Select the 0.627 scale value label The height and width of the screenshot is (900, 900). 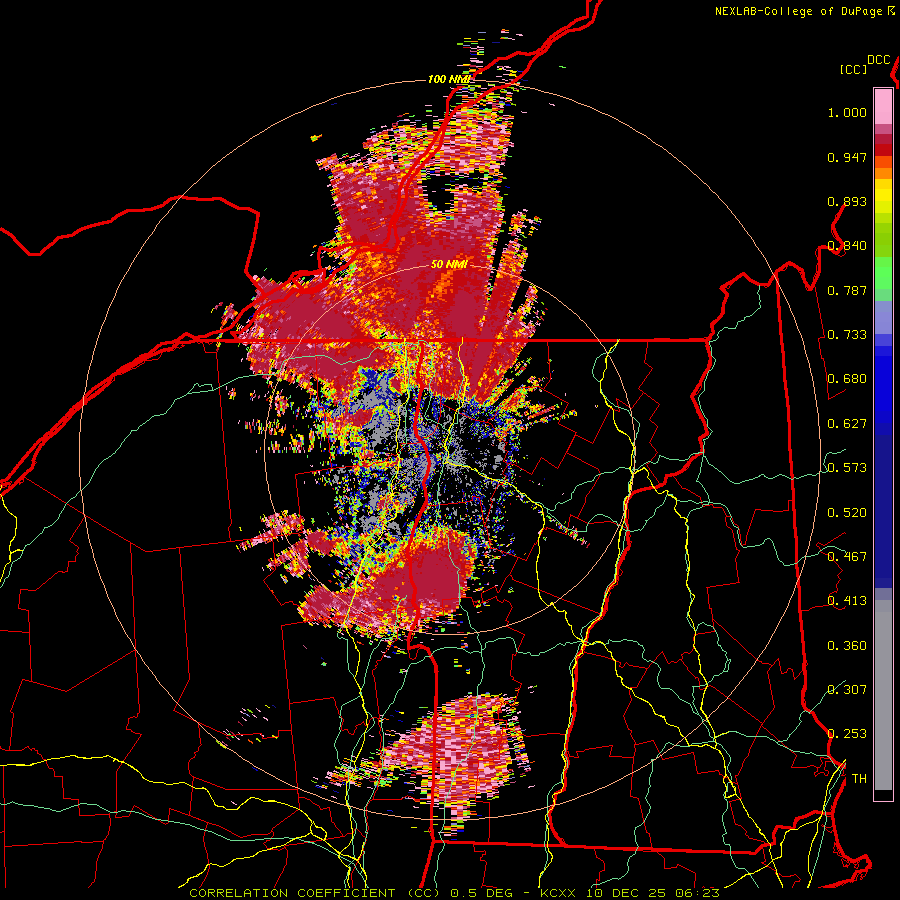(x=847, y=424)
